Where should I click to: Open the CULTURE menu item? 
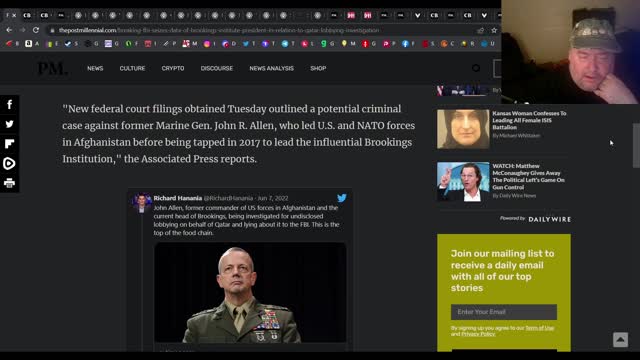pos(132,68)
